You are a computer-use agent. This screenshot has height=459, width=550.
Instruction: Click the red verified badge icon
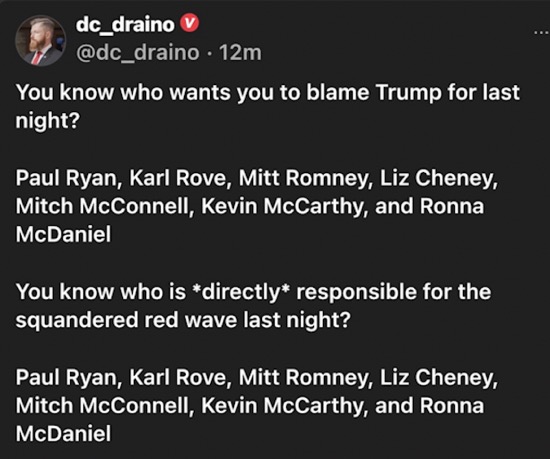189,23
